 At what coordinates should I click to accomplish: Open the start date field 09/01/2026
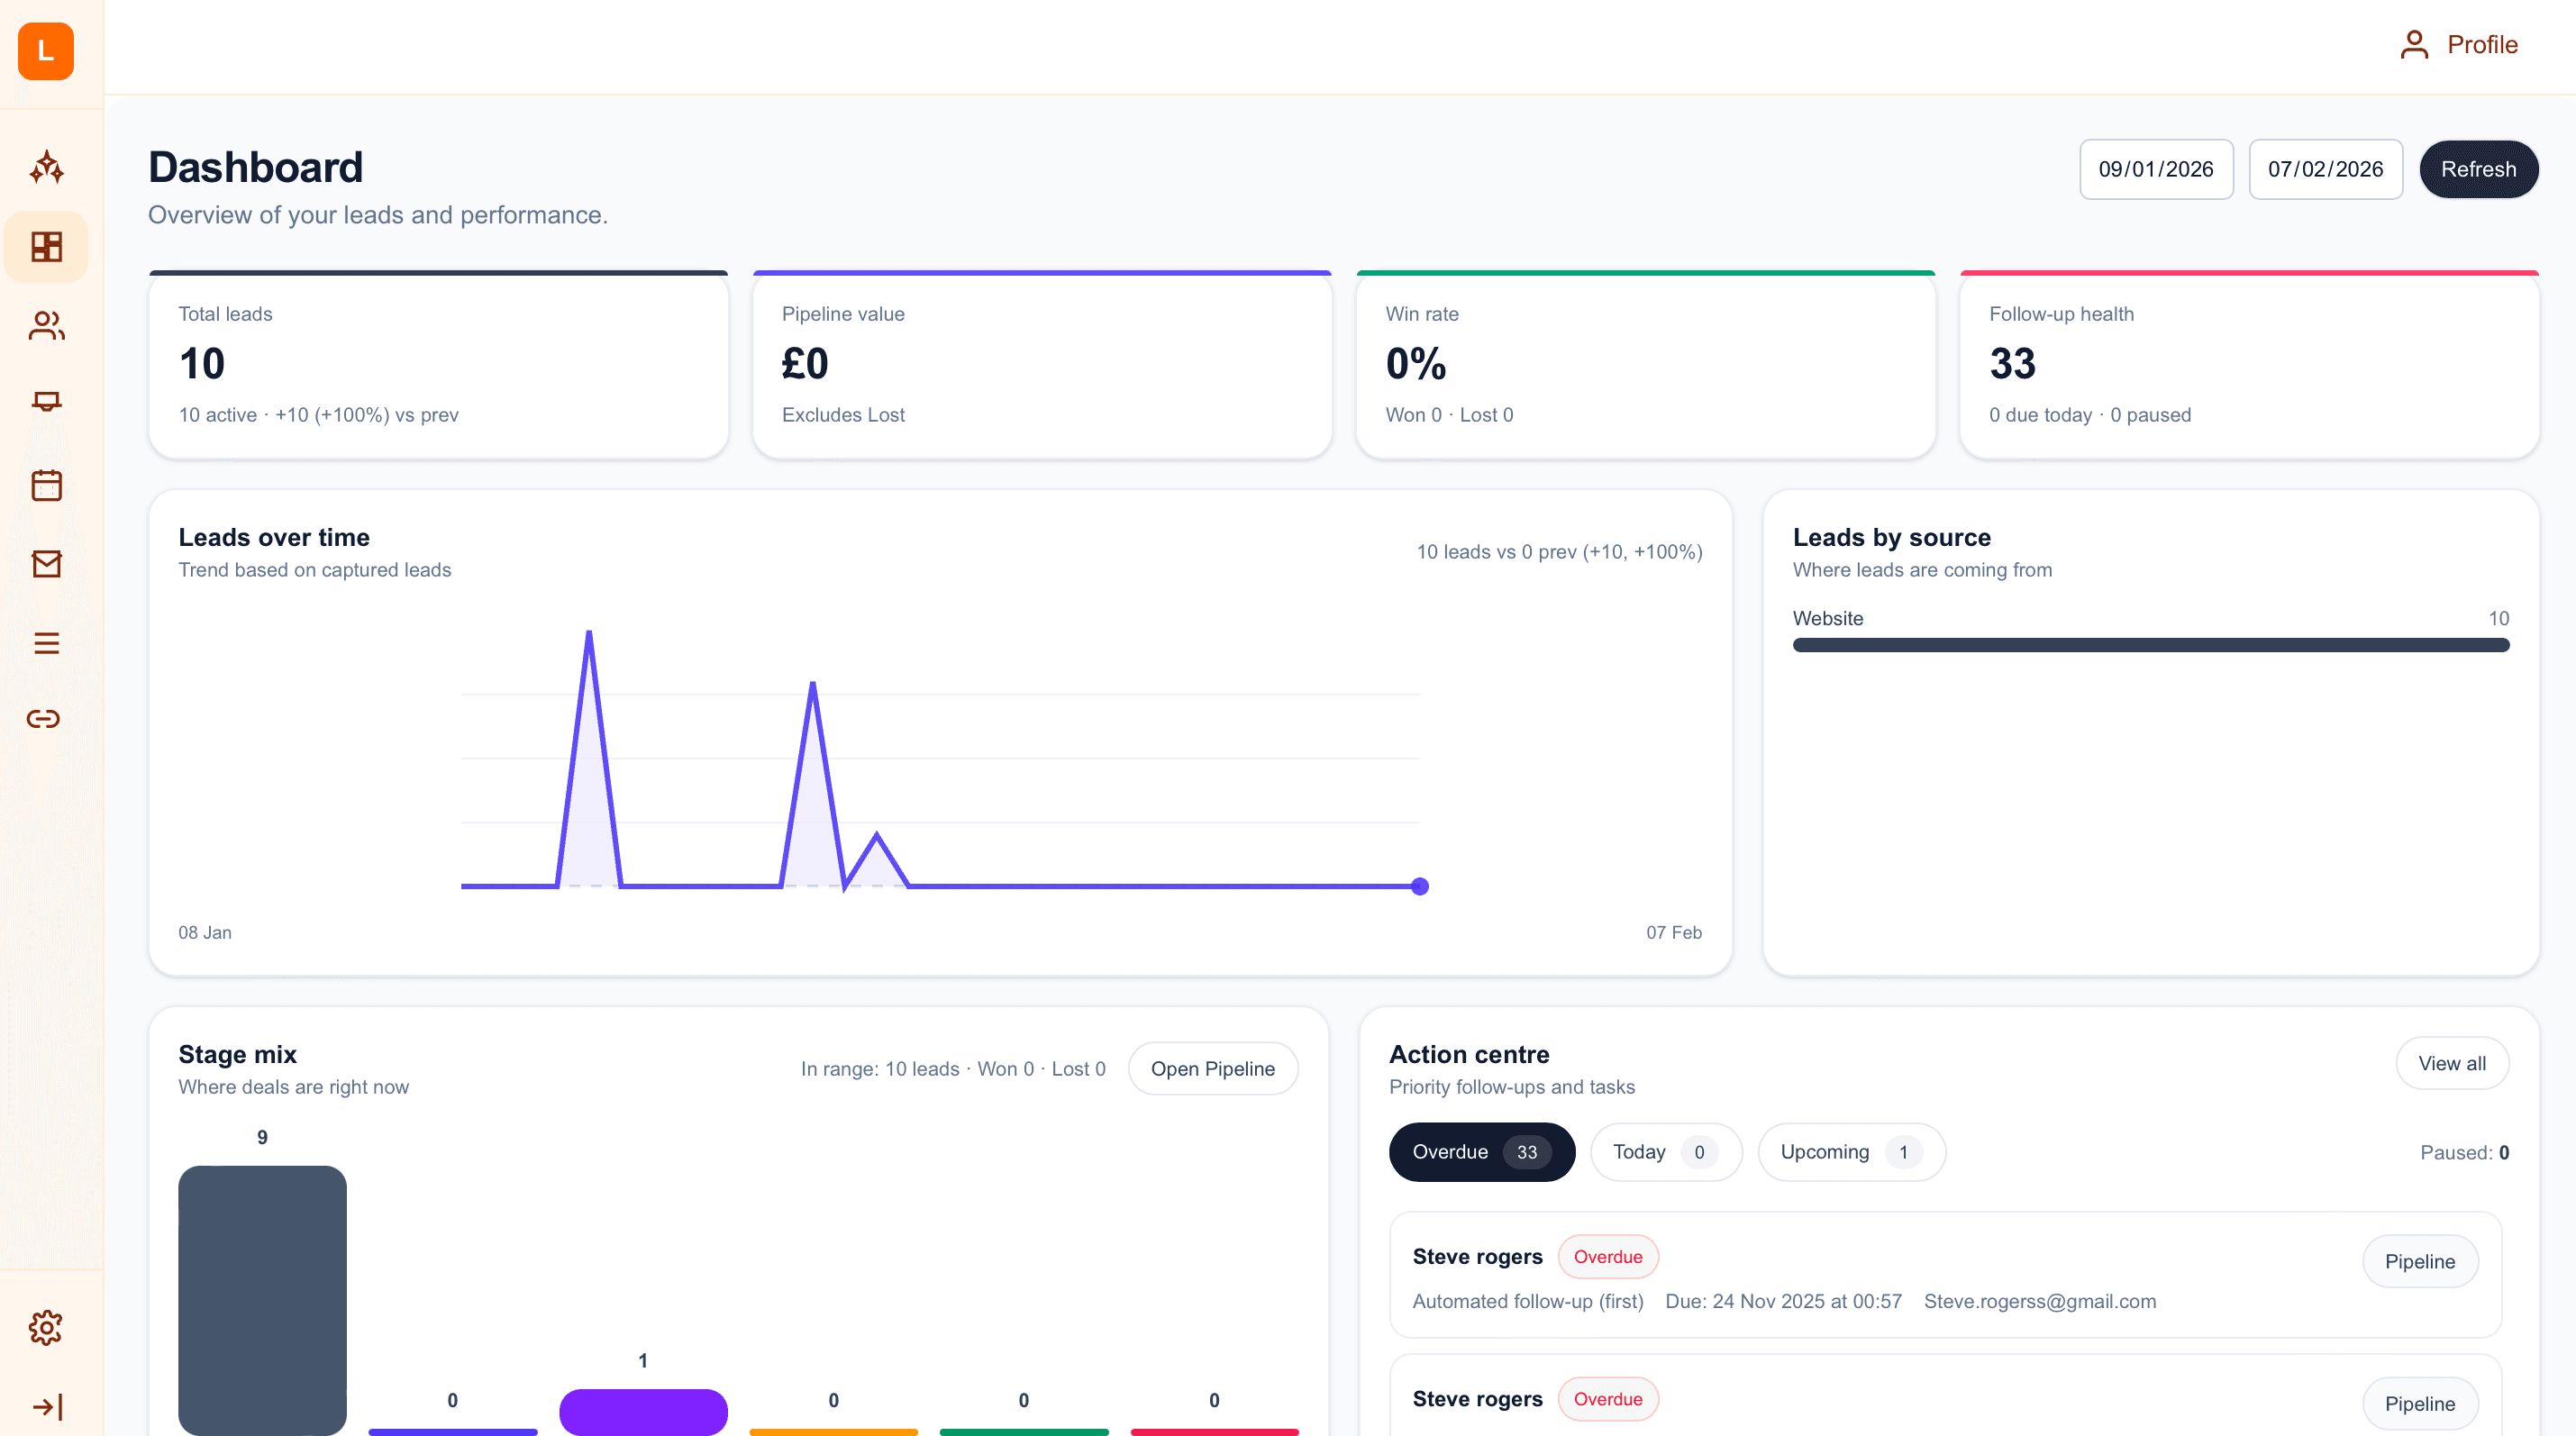[x=2156, y=169]
